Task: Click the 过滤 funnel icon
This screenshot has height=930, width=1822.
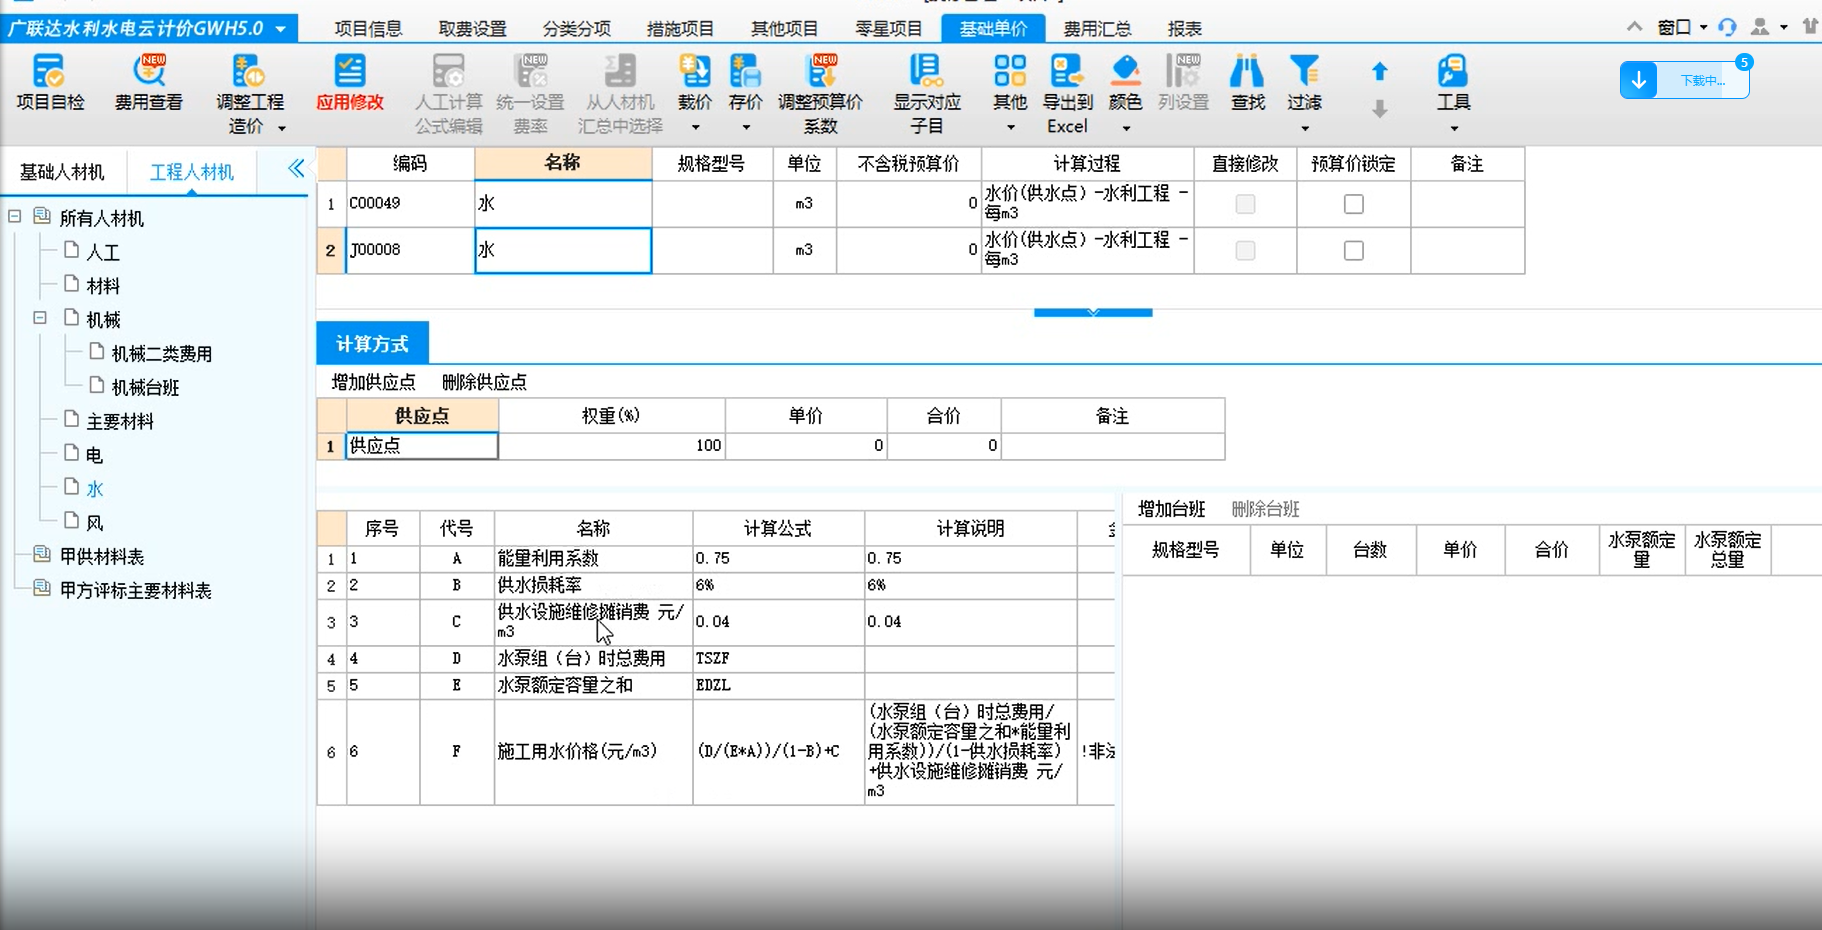Action: point(1304,72)
